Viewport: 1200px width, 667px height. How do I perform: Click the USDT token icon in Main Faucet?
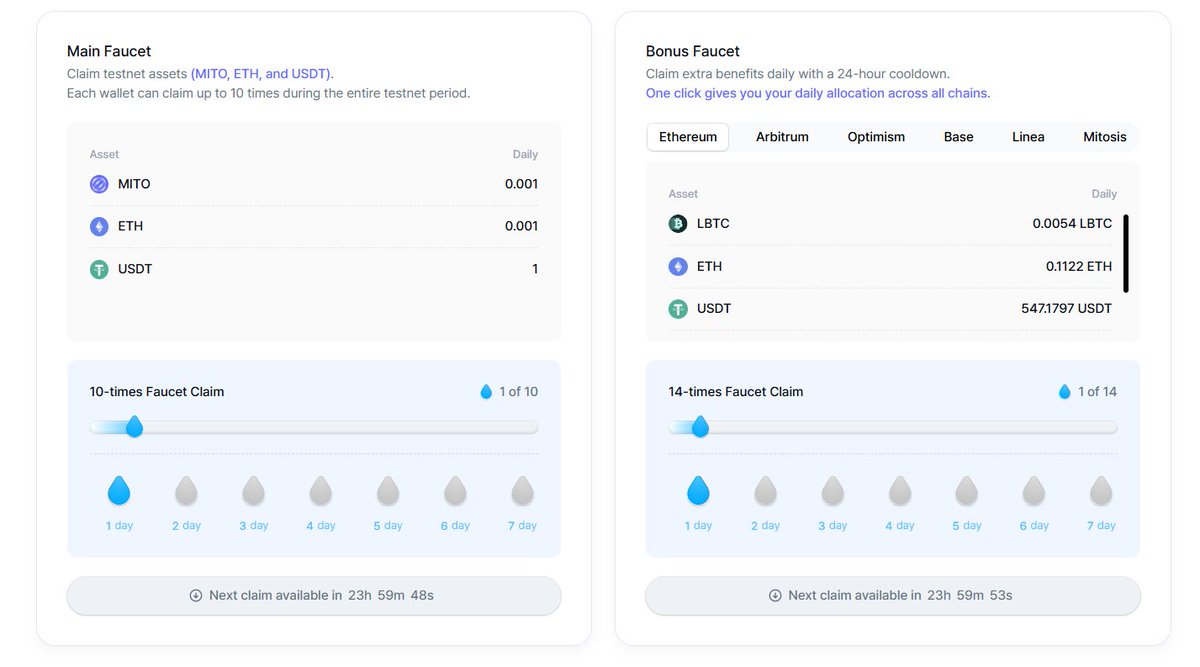coord(99,269)
